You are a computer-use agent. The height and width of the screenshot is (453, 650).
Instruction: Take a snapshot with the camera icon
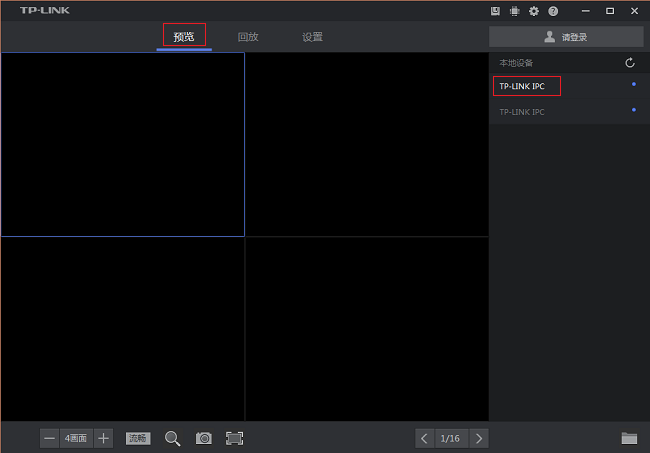click(x=204, y=438)
